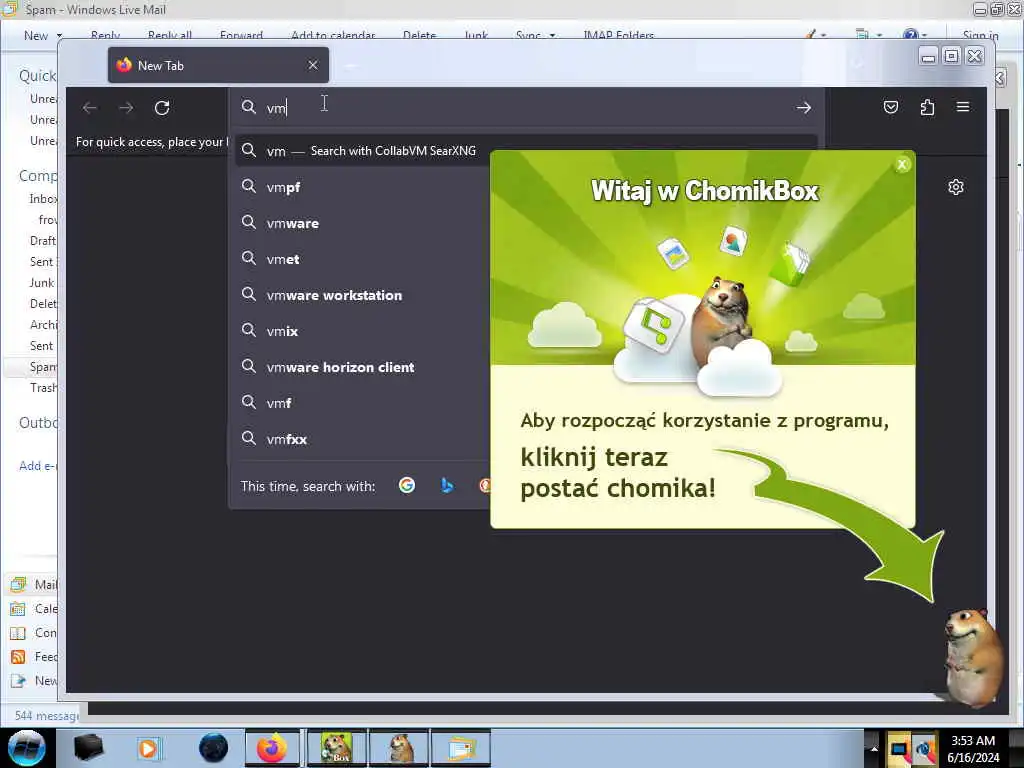Select the vmpf suggestion
Screen dimensions: 1024x768
(x=362, y=187)
